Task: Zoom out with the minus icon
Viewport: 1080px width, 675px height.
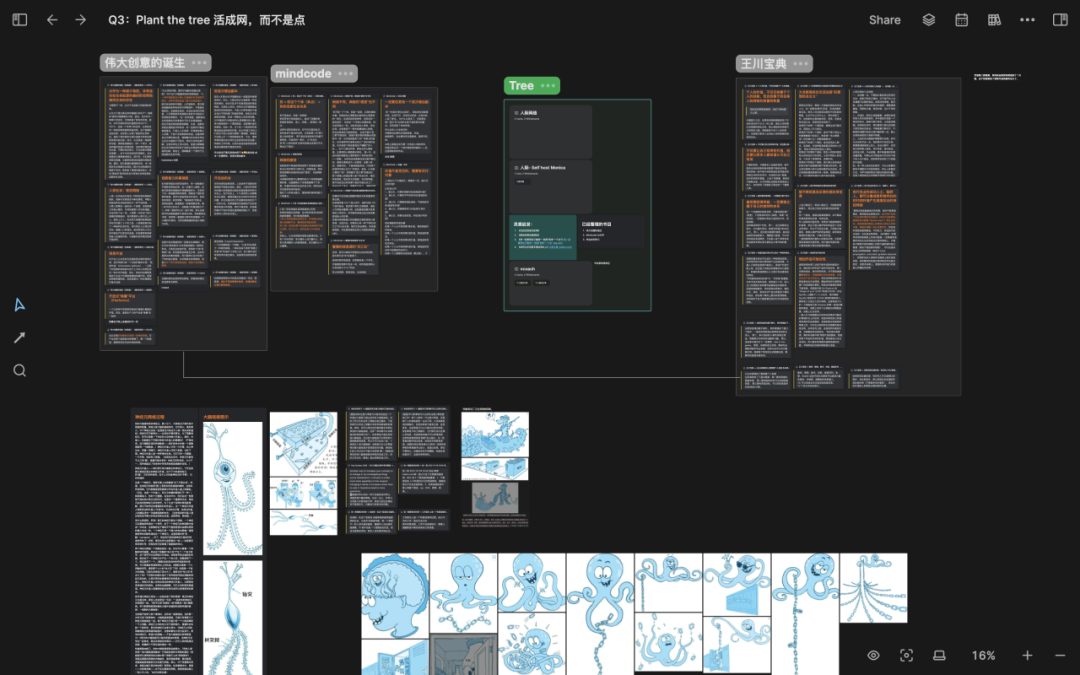Action: tap(1060, 655)
